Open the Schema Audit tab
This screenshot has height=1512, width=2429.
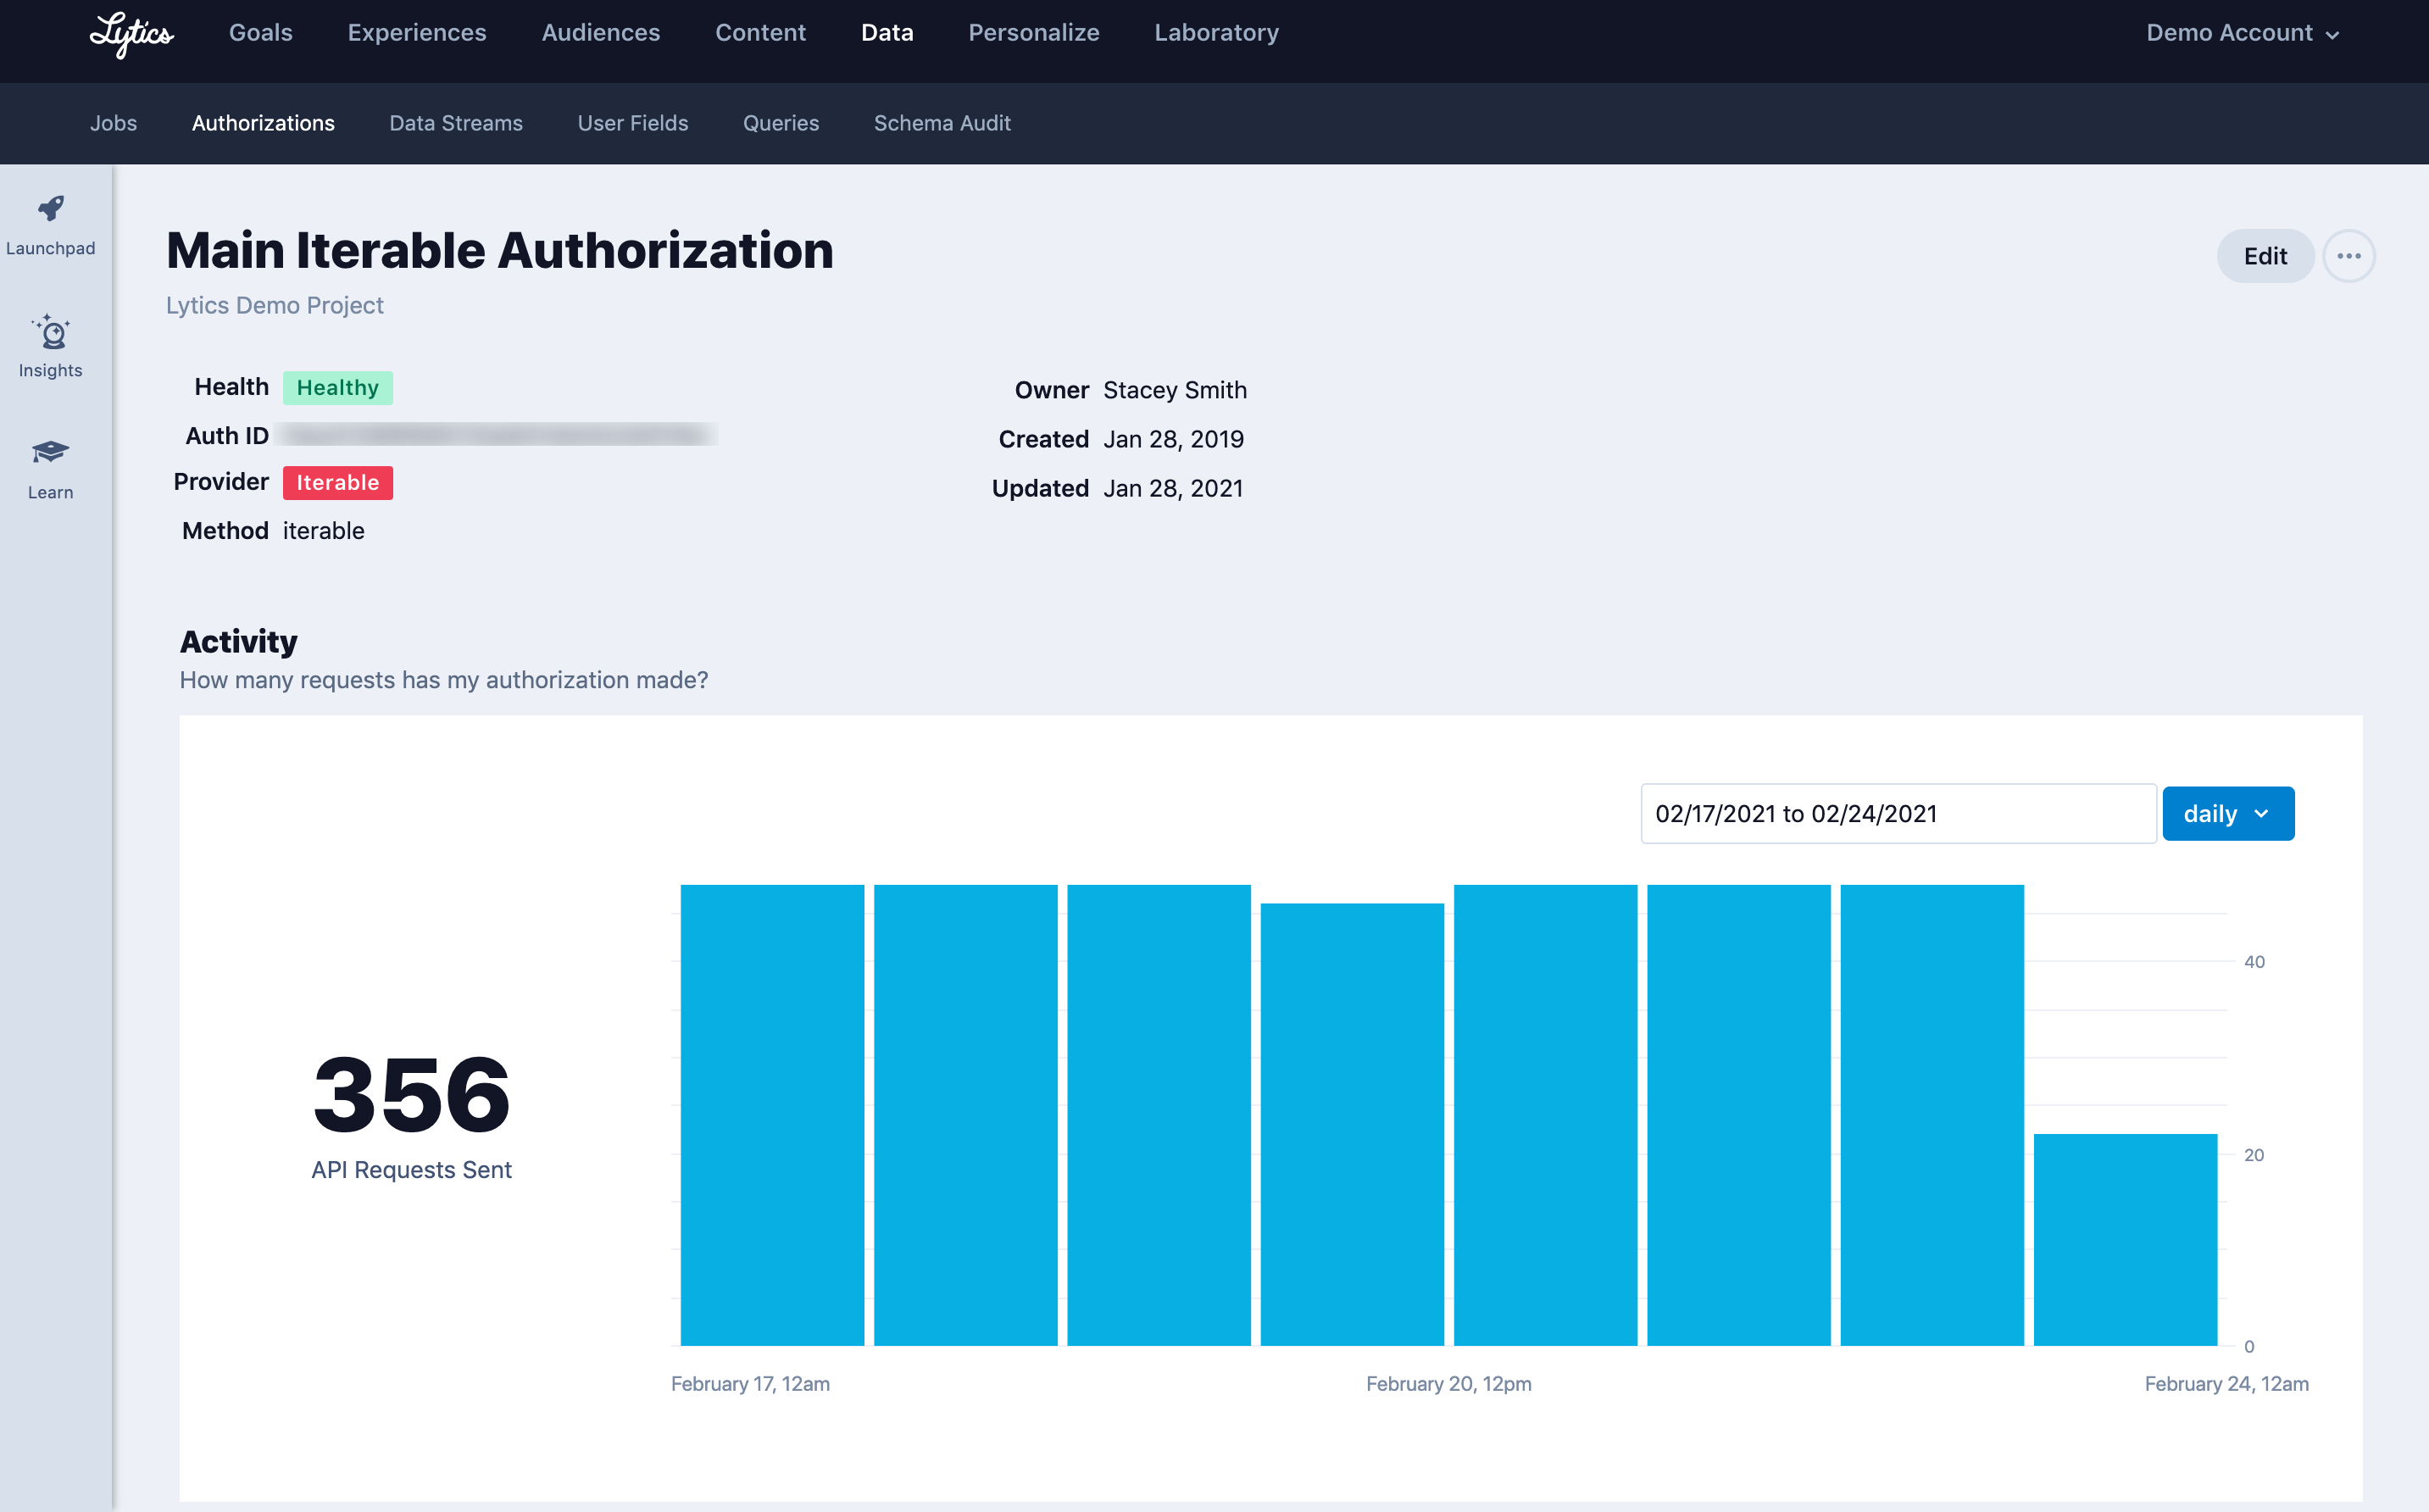[x=941, y=123]
